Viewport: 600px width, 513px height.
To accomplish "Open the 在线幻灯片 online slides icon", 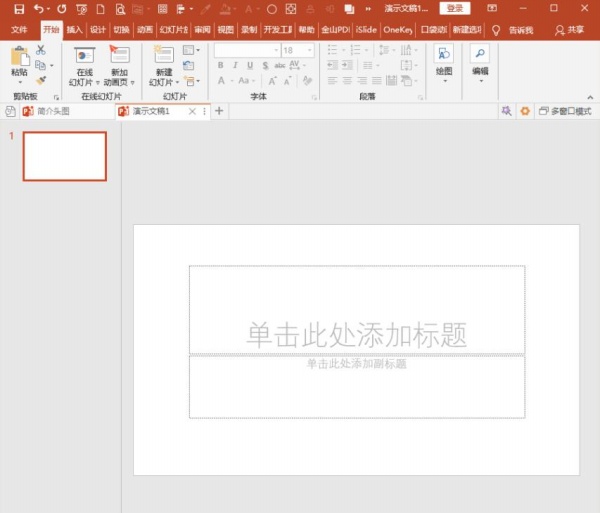I will tap(85, 56).
